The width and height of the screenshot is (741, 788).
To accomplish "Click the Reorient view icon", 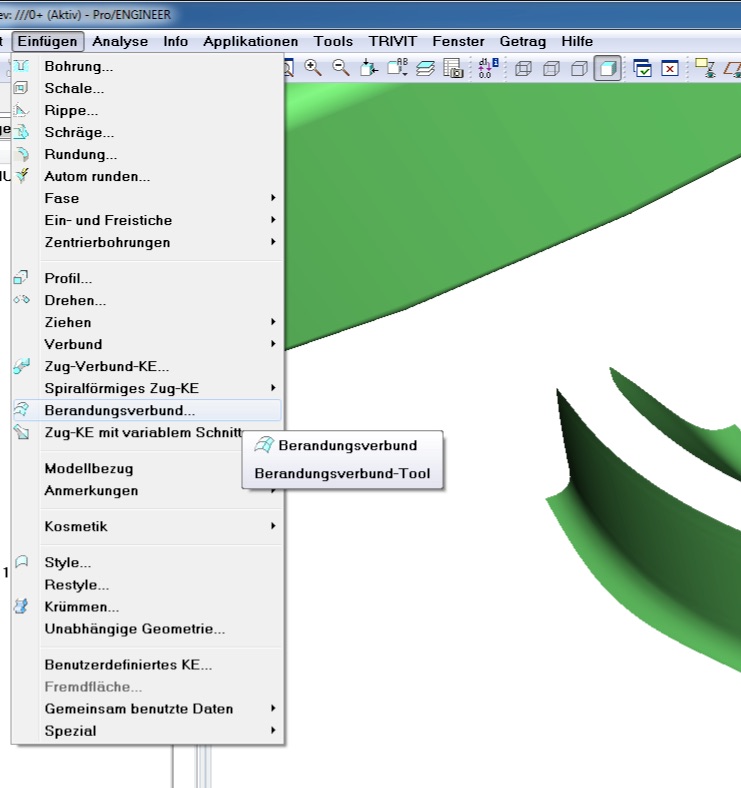I will pos(369,68).
